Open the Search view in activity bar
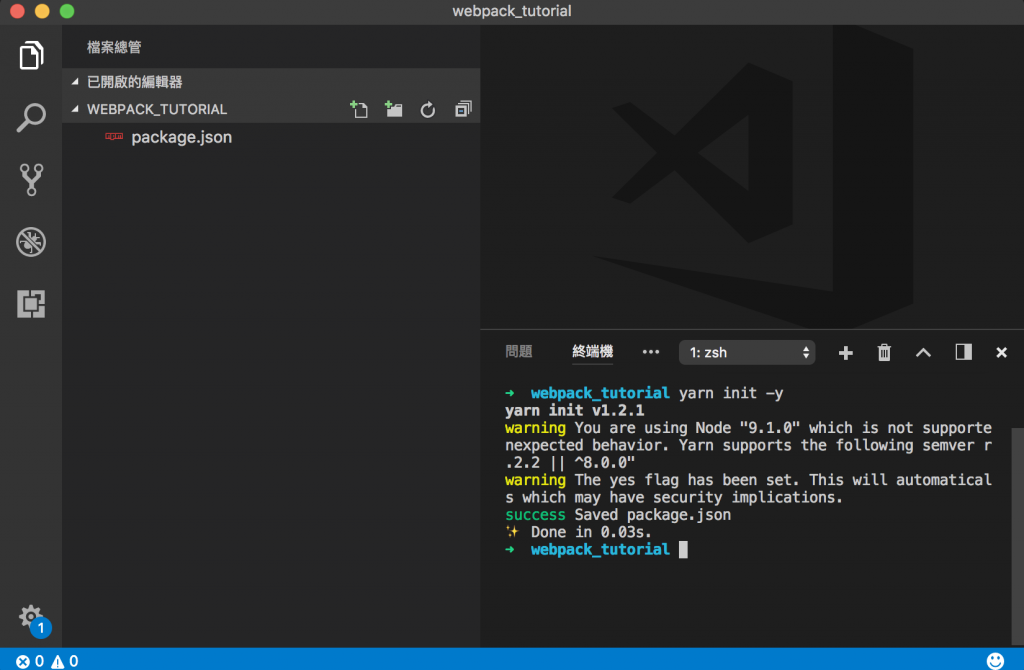Viewport: 1024px width, 670px height. click(31, 118)
